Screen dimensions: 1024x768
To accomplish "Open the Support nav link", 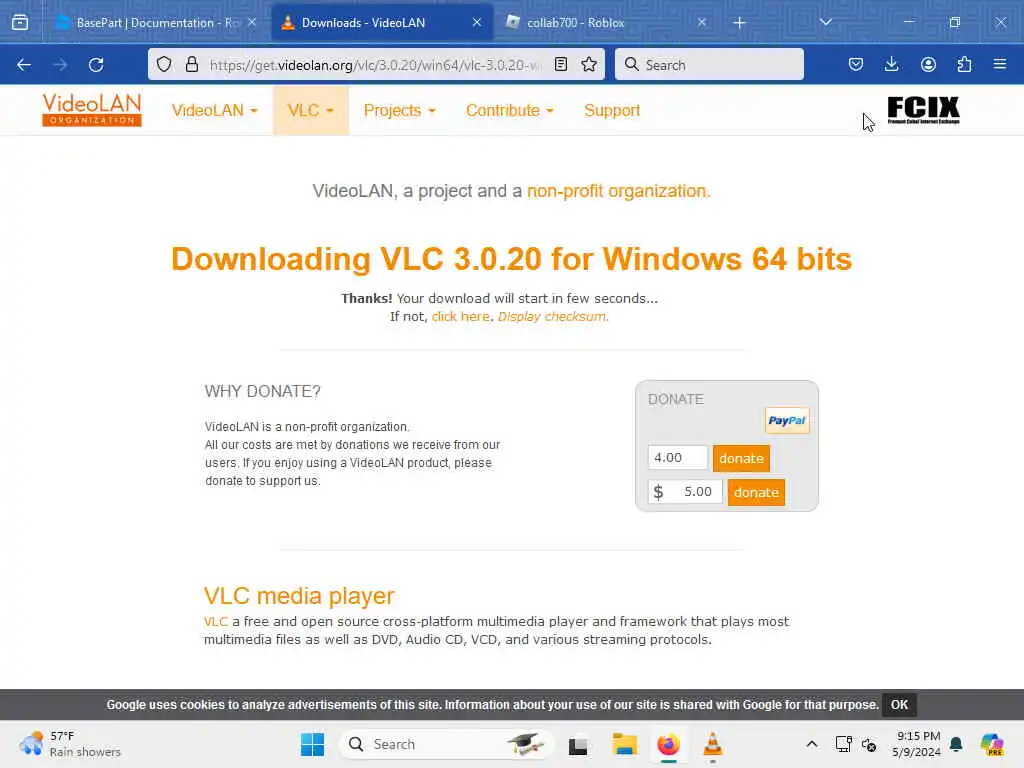I will tap(612, 110).
